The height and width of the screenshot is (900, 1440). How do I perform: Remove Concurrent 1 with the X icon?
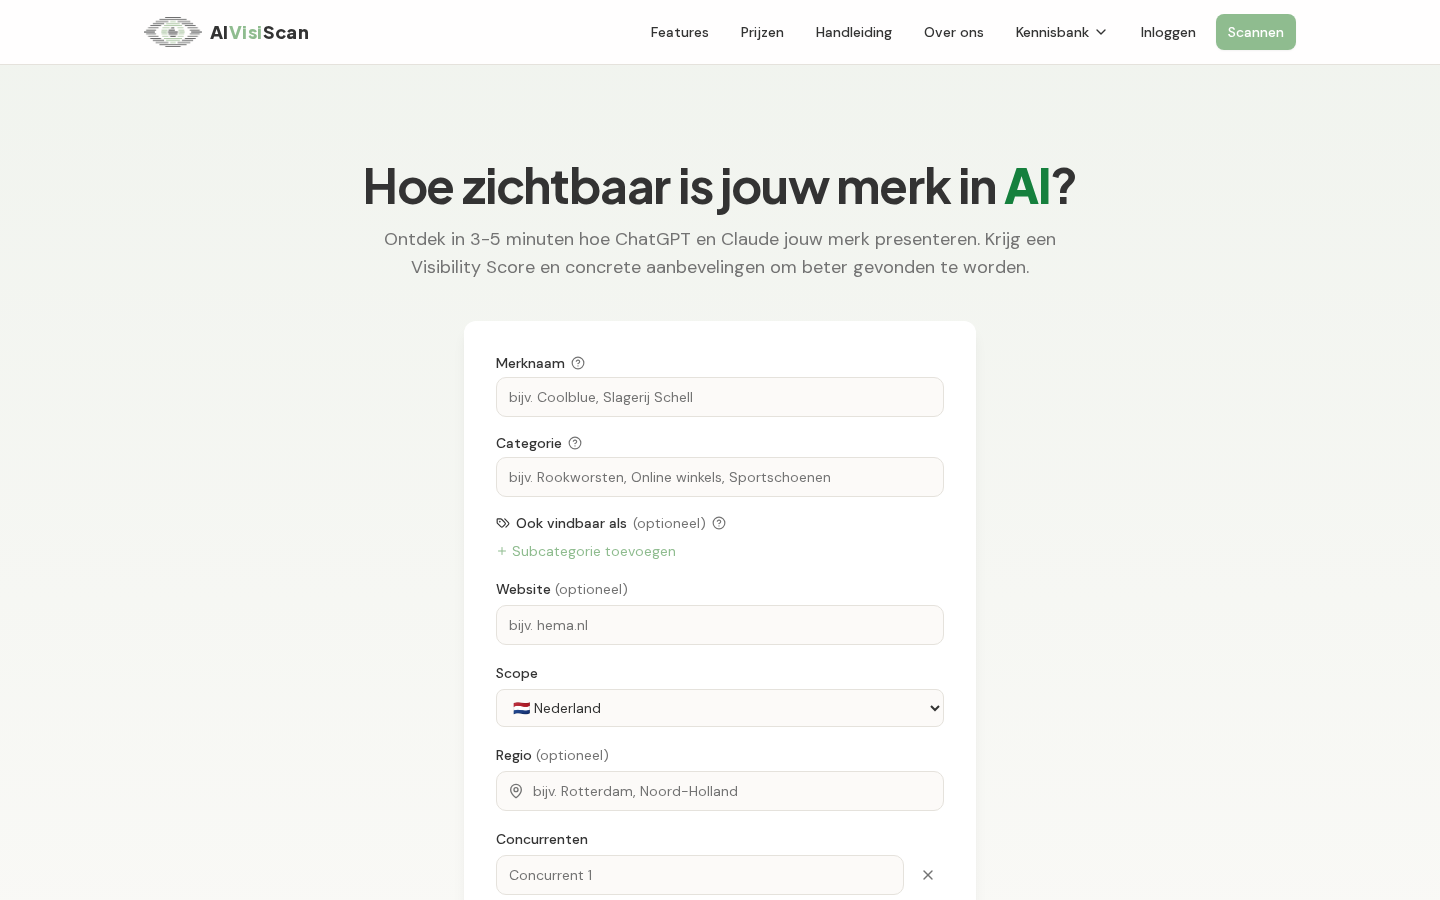point(928,875)
